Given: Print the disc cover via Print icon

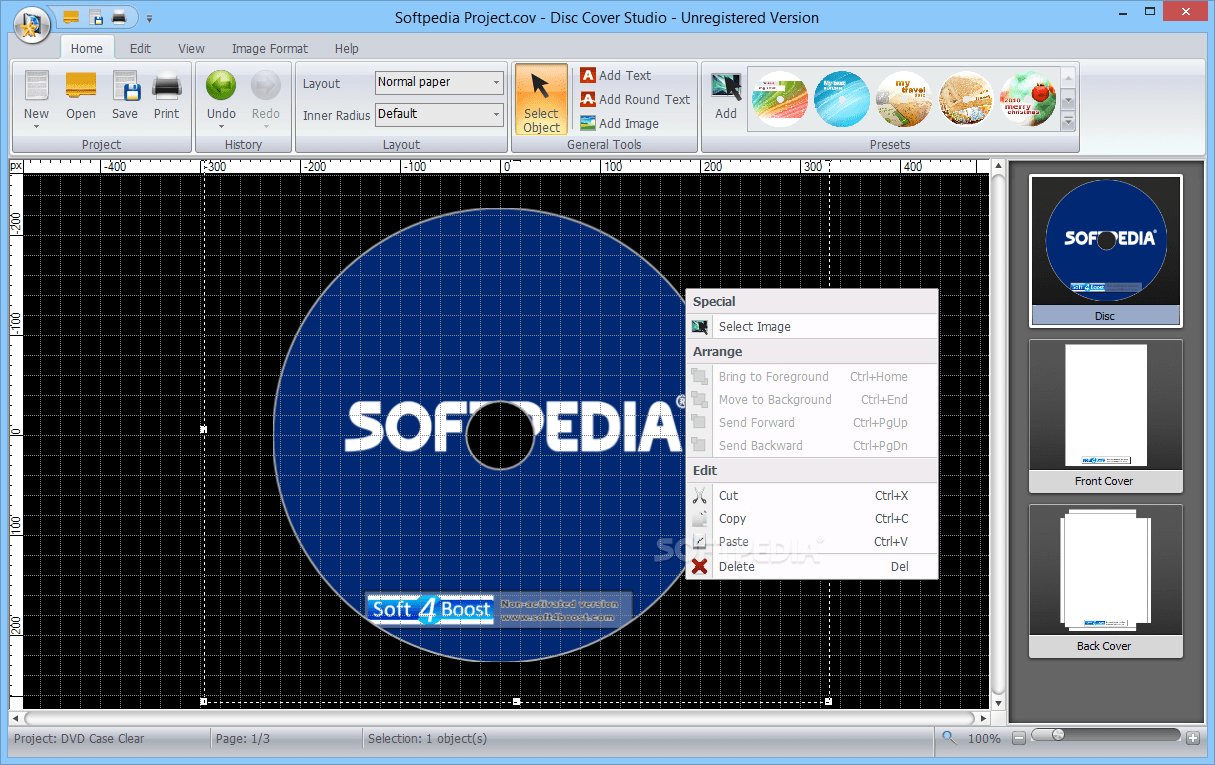Looking at the screenshot, I should [166, 95].
